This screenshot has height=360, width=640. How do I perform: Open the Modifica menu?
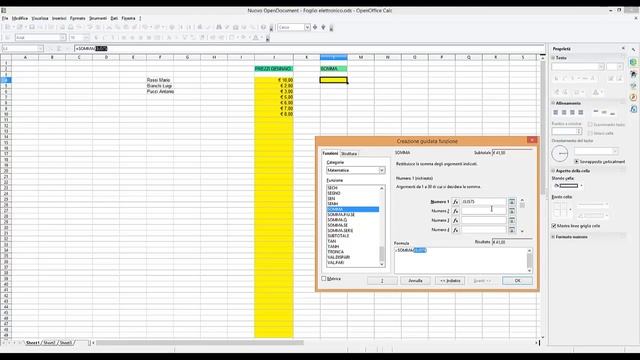[20, 18]
